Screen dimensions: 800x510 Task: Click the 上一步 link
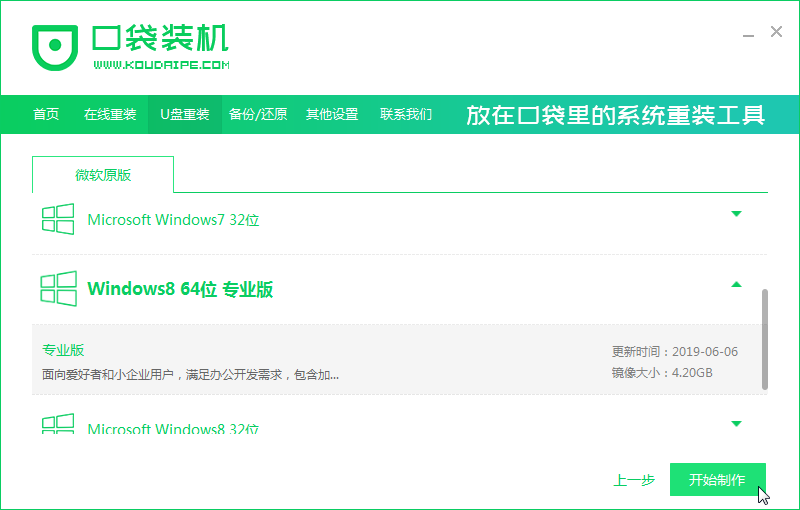pos(634,480)
